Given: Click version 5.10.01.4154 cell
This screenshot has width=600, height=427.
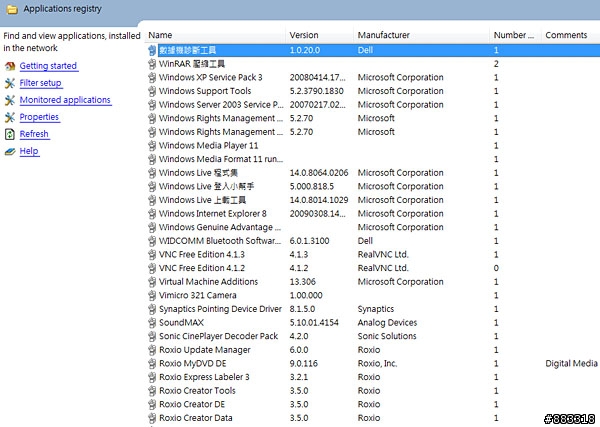Looking at the screenshot, I should [314, 323].
